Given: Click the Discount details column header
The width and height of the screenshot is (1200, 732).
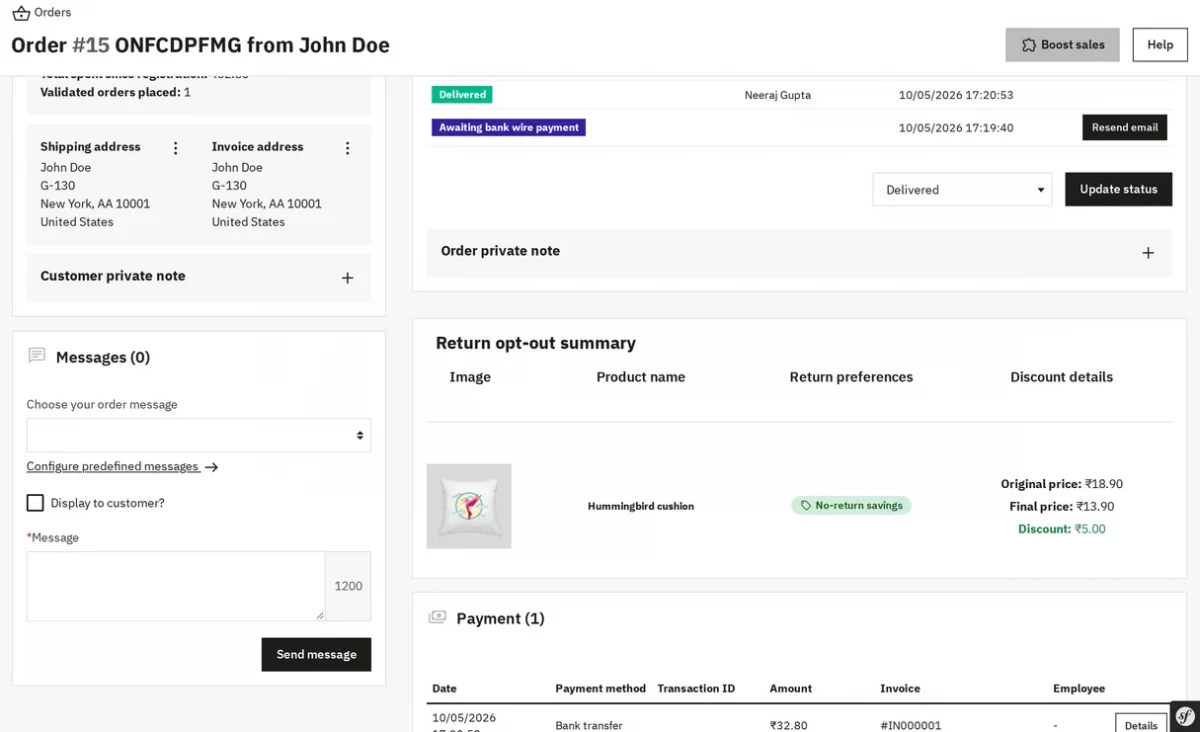Looking at the screenshot, I should coord(1062,377).
